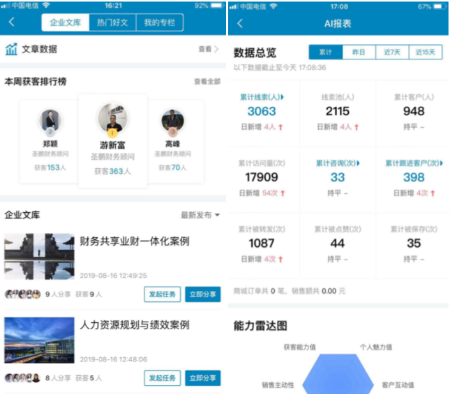Expand 累计跟进客户(次) details arrow
This screenshot has width=450, height=398.
[x=441, y=163]
